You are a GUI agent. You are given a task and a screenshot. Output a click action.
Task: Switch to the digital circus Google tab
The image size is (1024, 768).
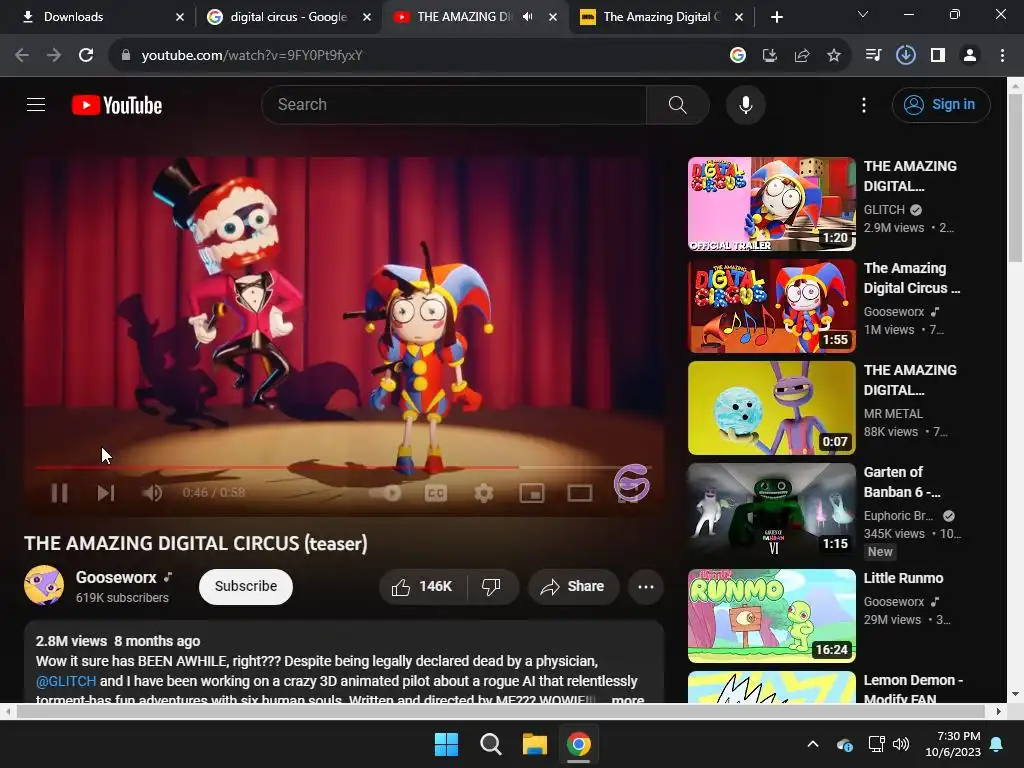click(288, 17)
